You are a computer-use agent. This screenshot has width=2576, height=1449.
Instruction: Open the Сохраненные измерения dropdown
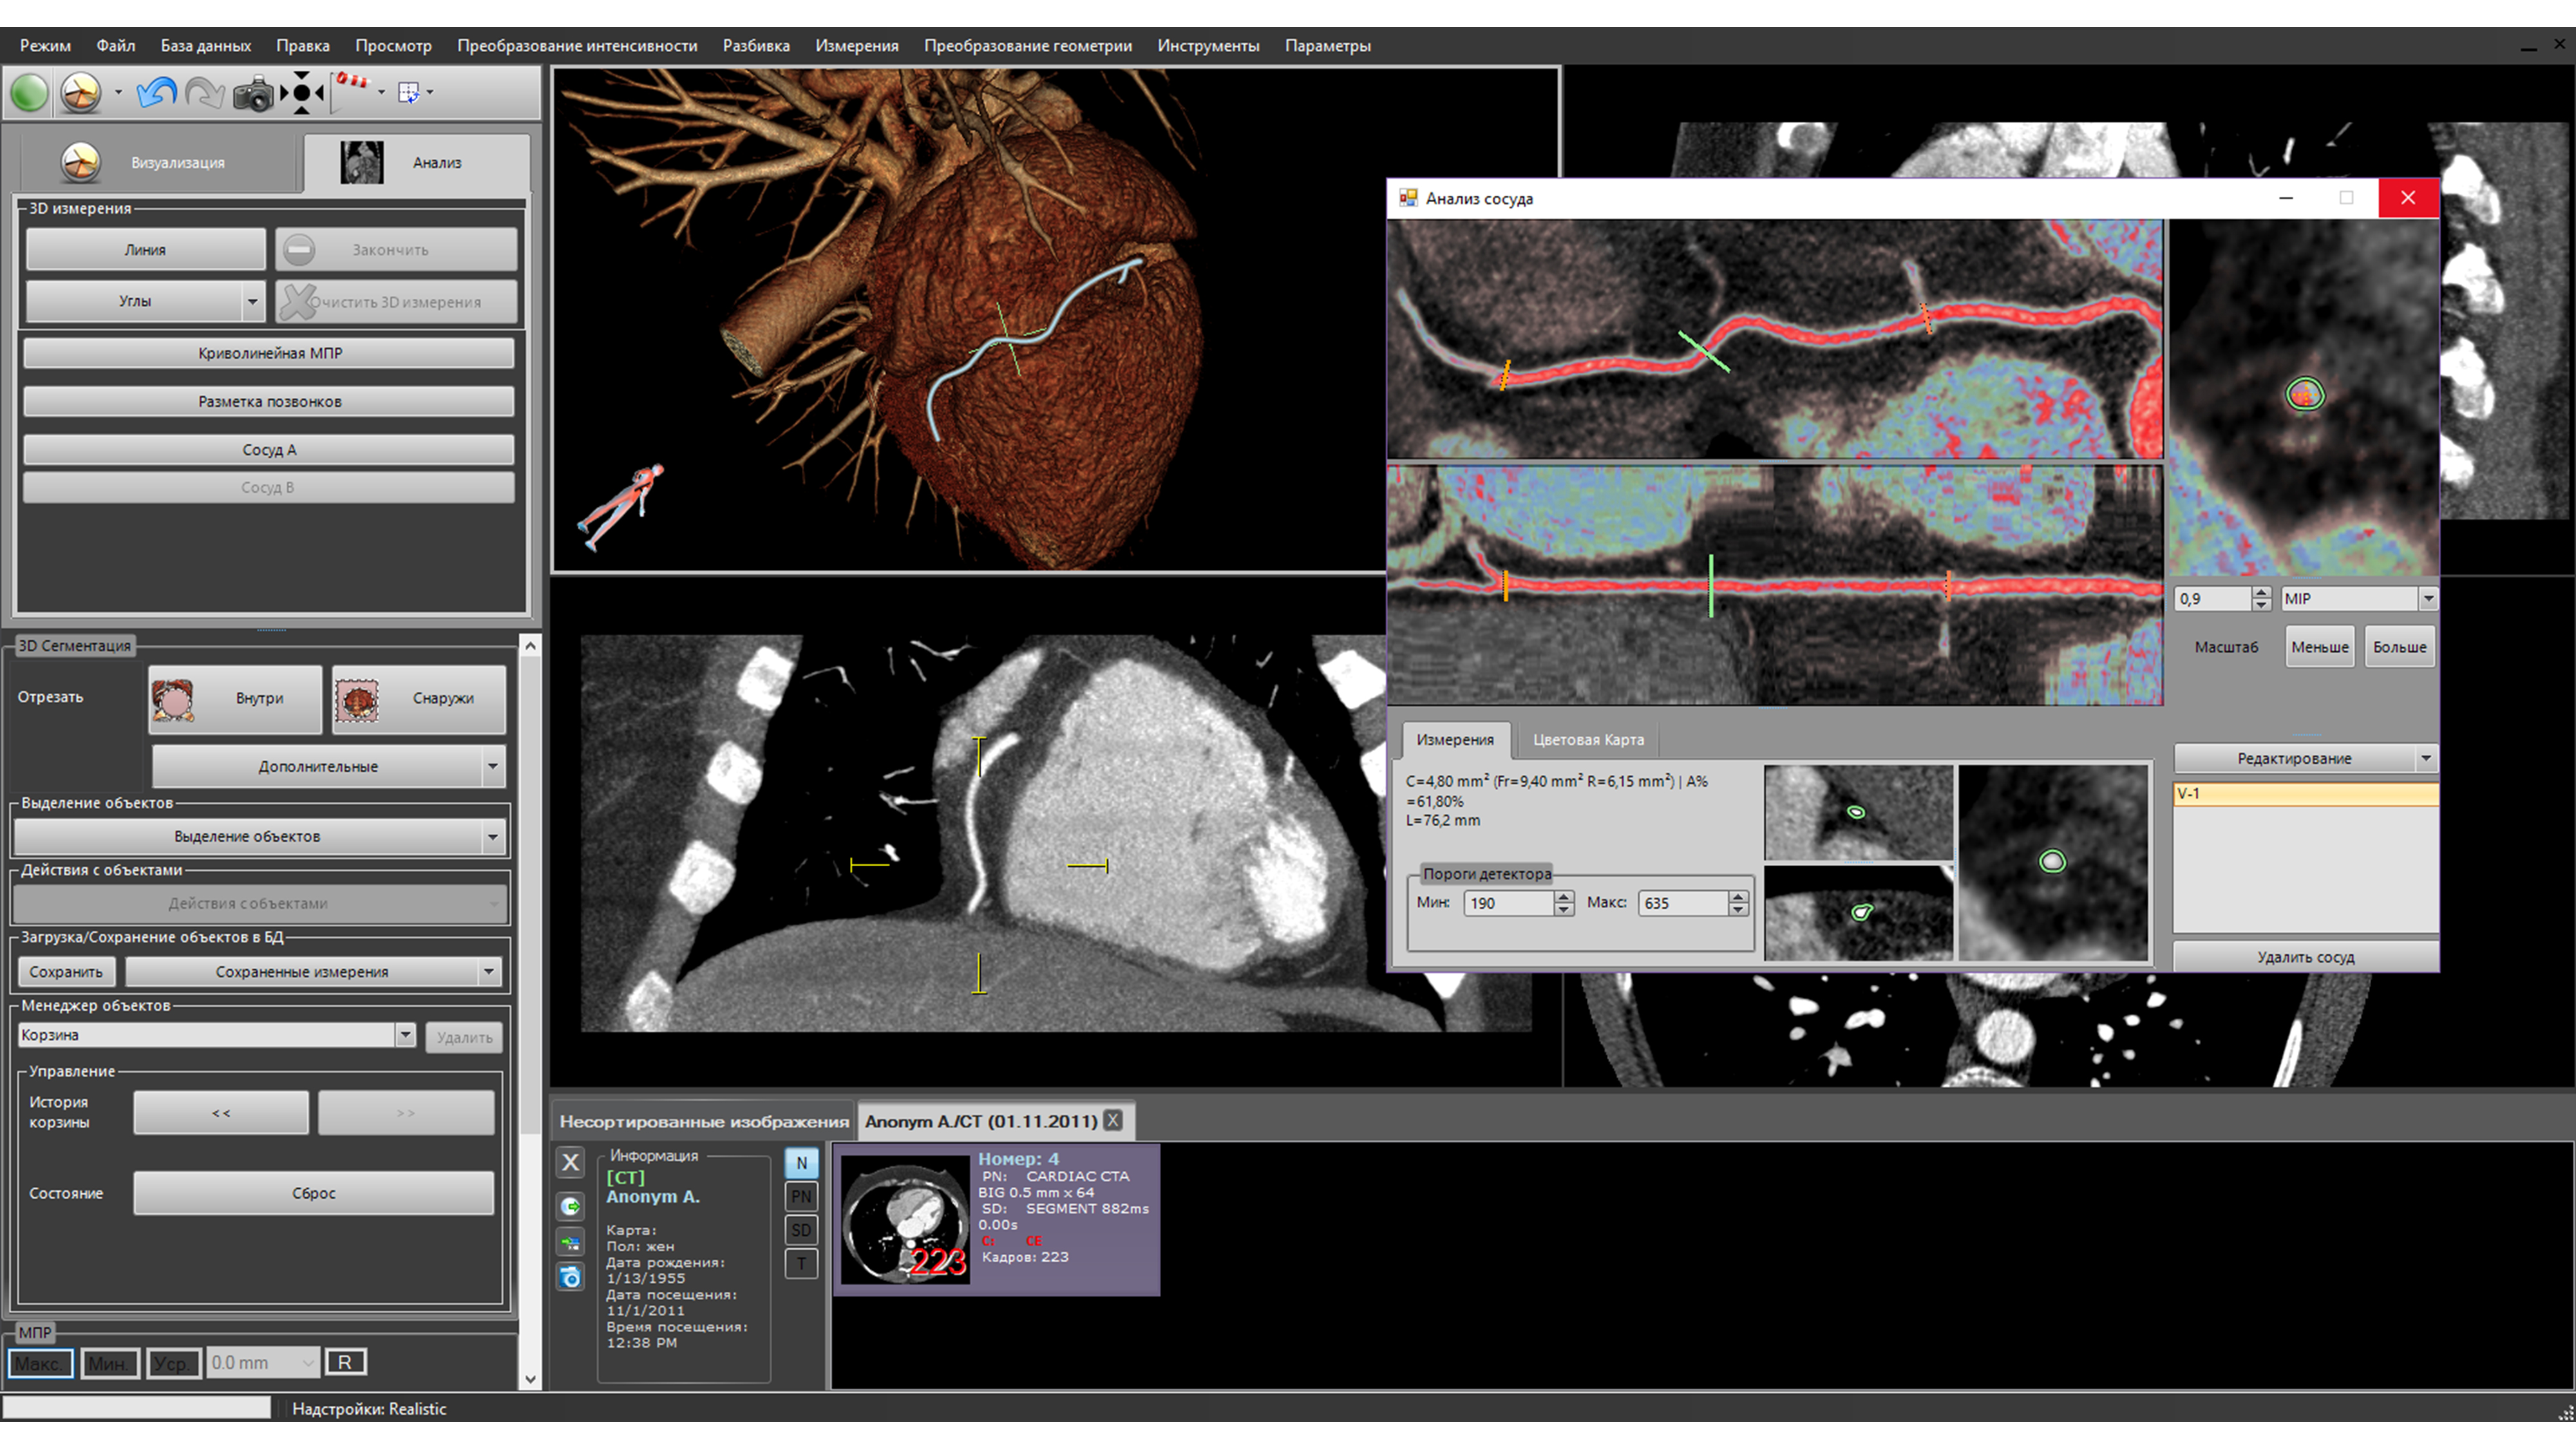(x=489, y=971)
